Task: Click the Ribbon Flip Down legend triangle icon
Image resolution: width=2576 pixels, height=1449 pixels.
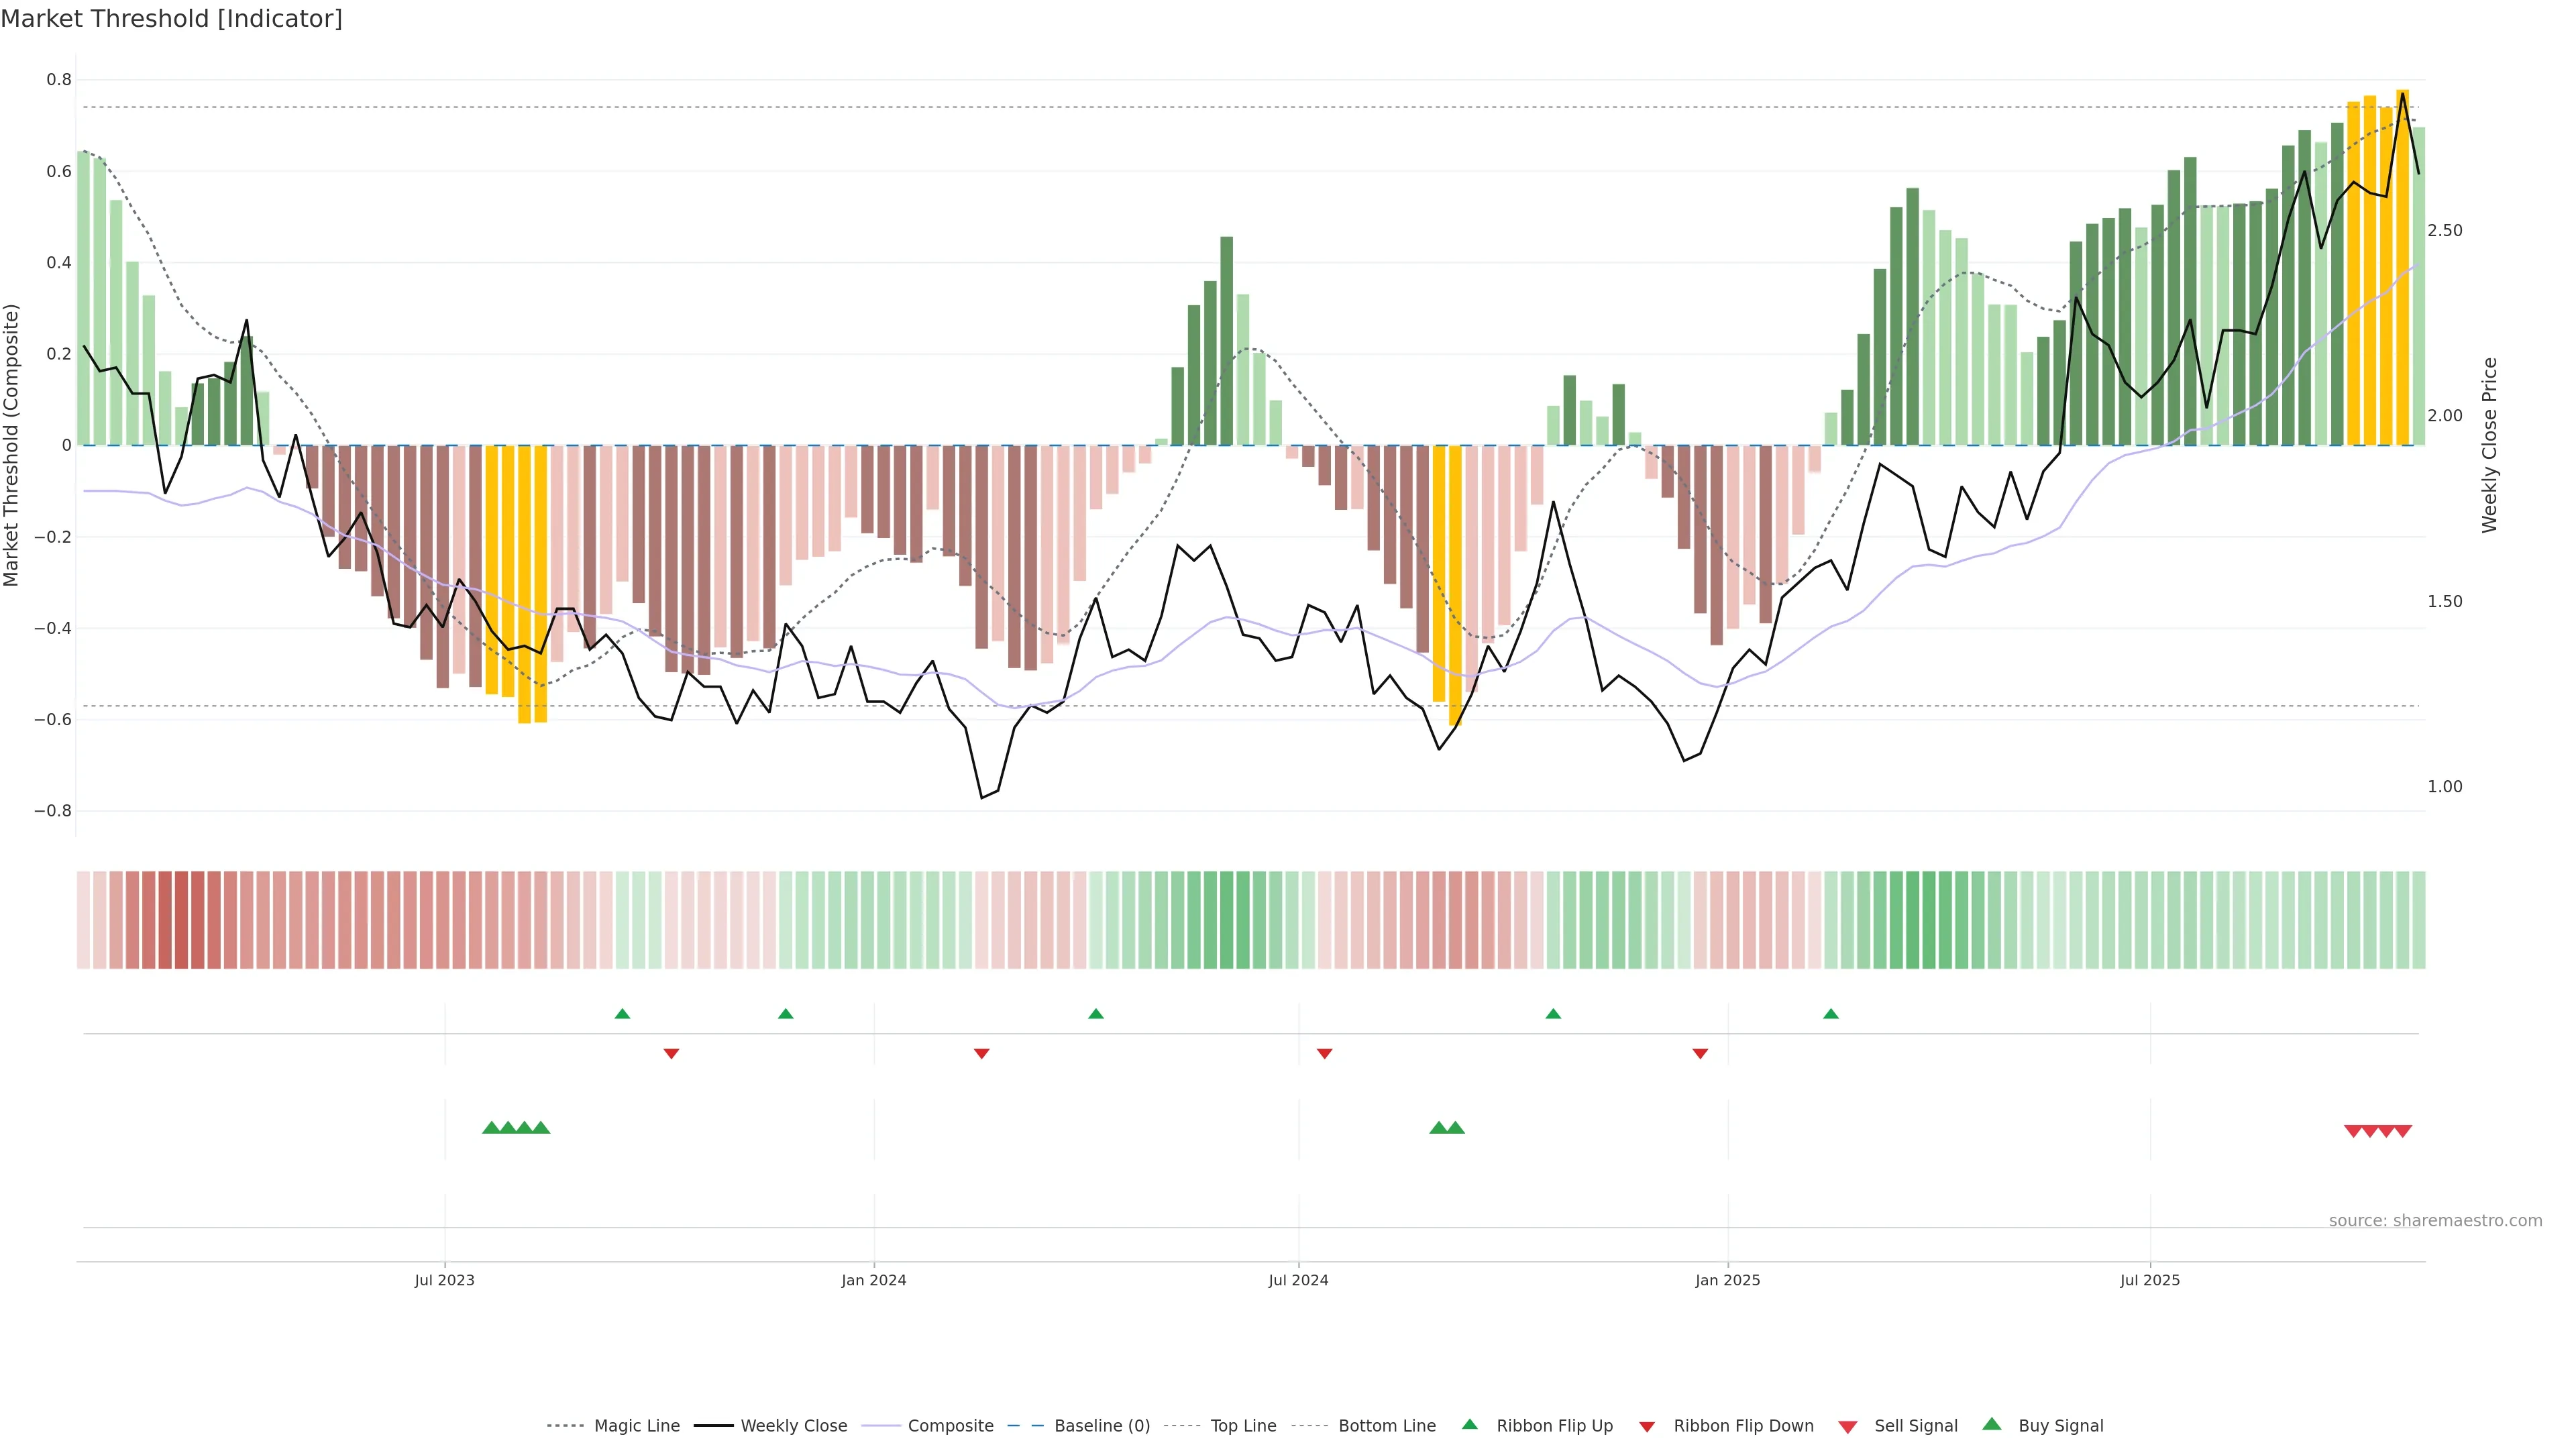Action: point(1647,1427)
